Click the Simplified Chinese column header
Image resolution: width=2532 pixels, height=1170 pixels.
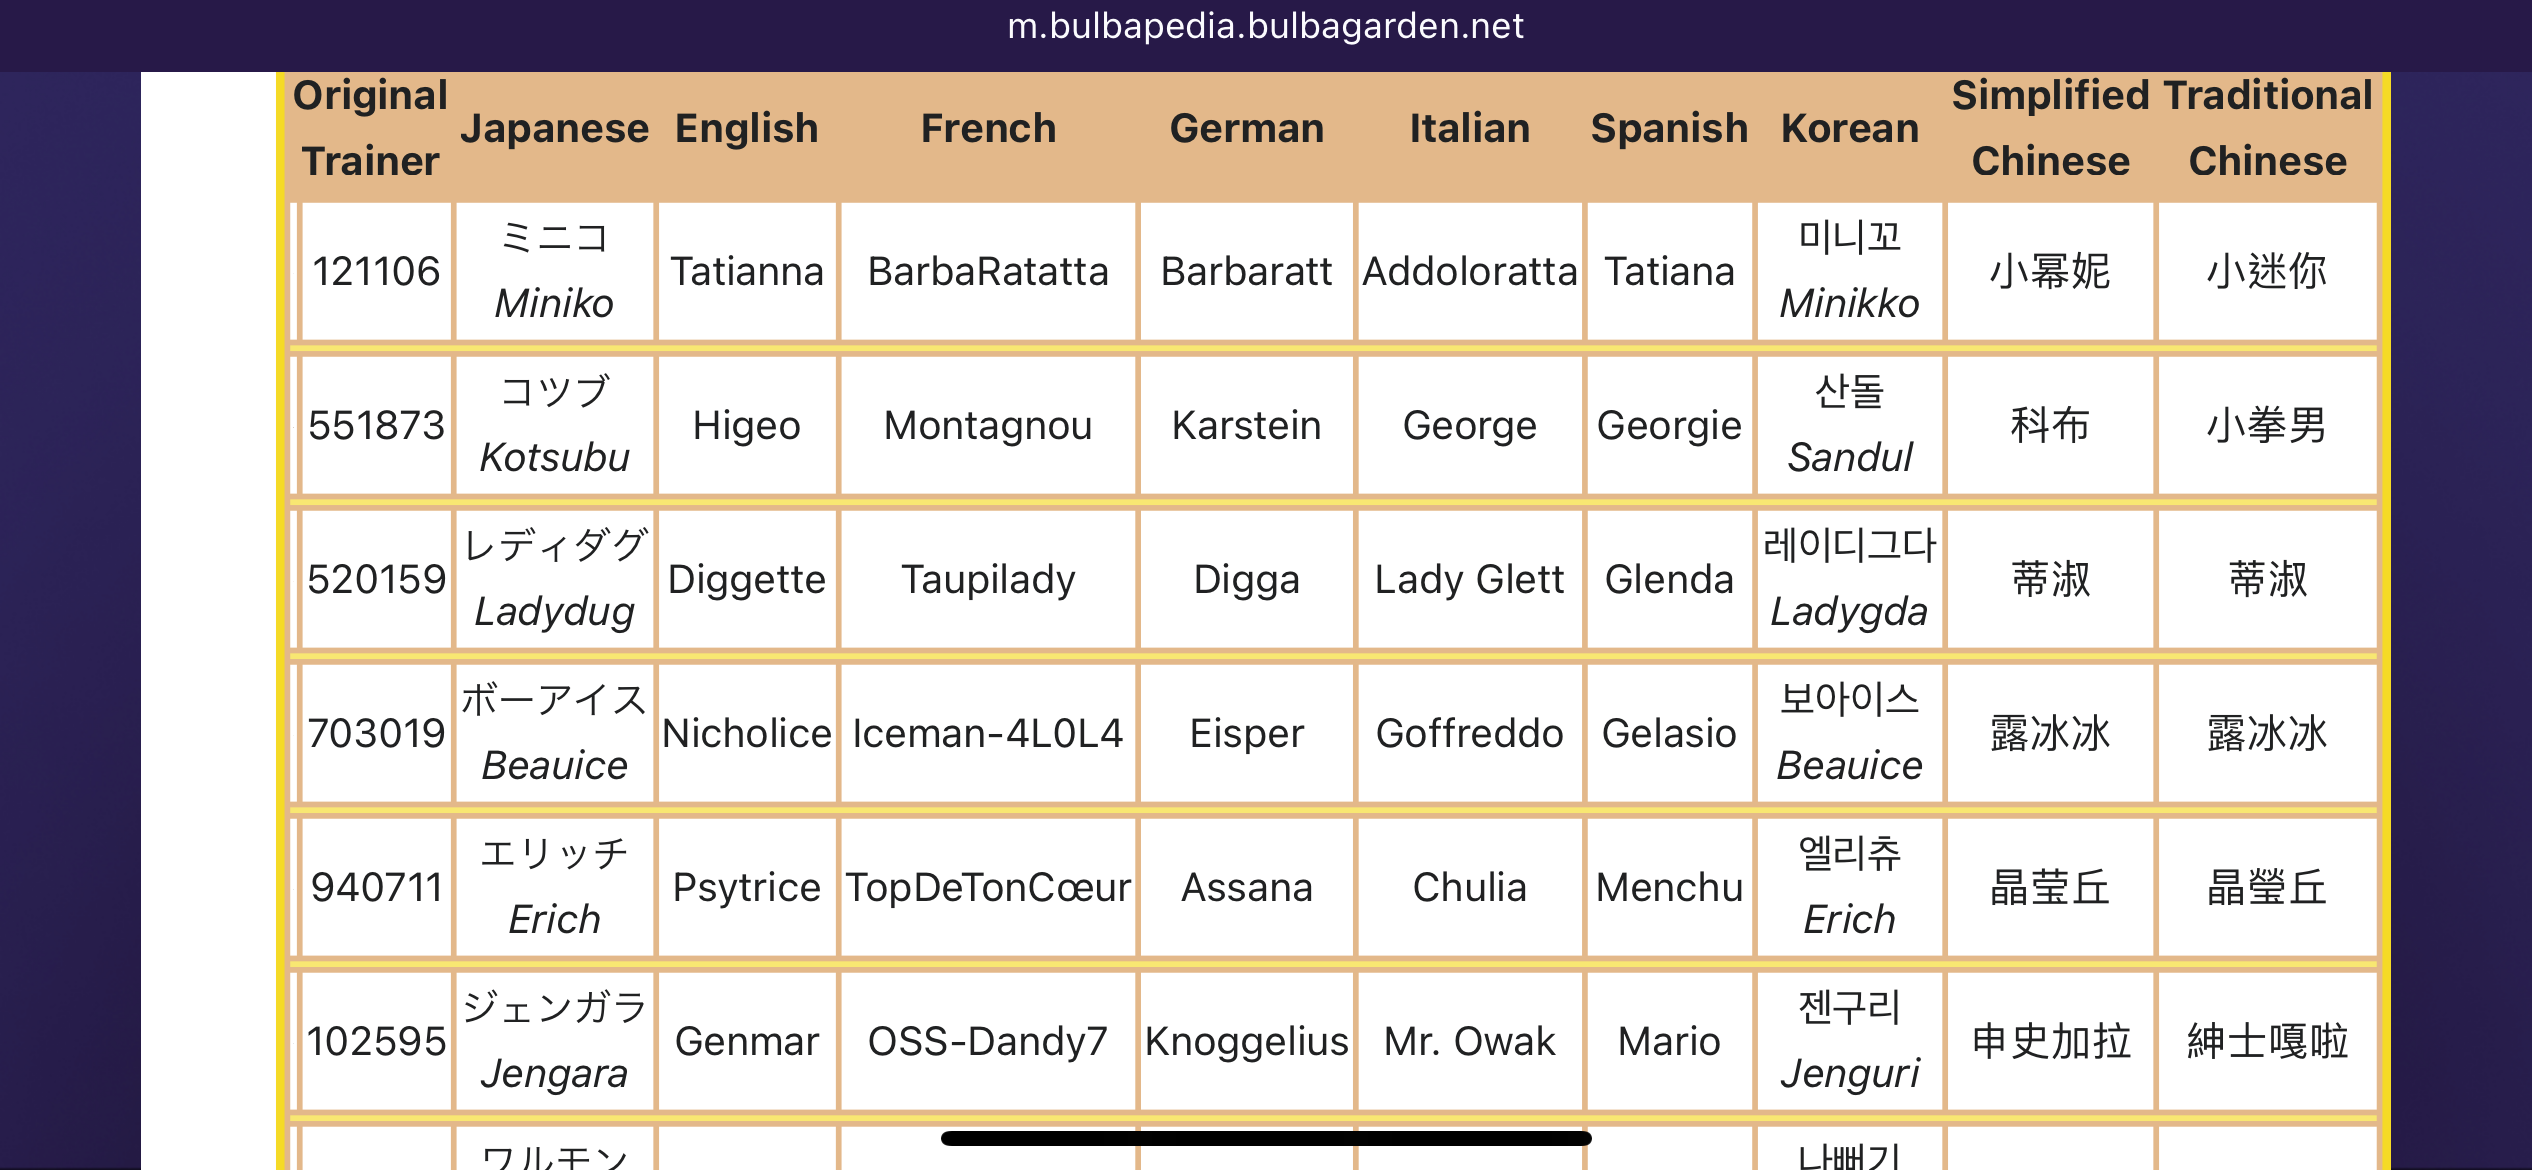(2050, 128)
